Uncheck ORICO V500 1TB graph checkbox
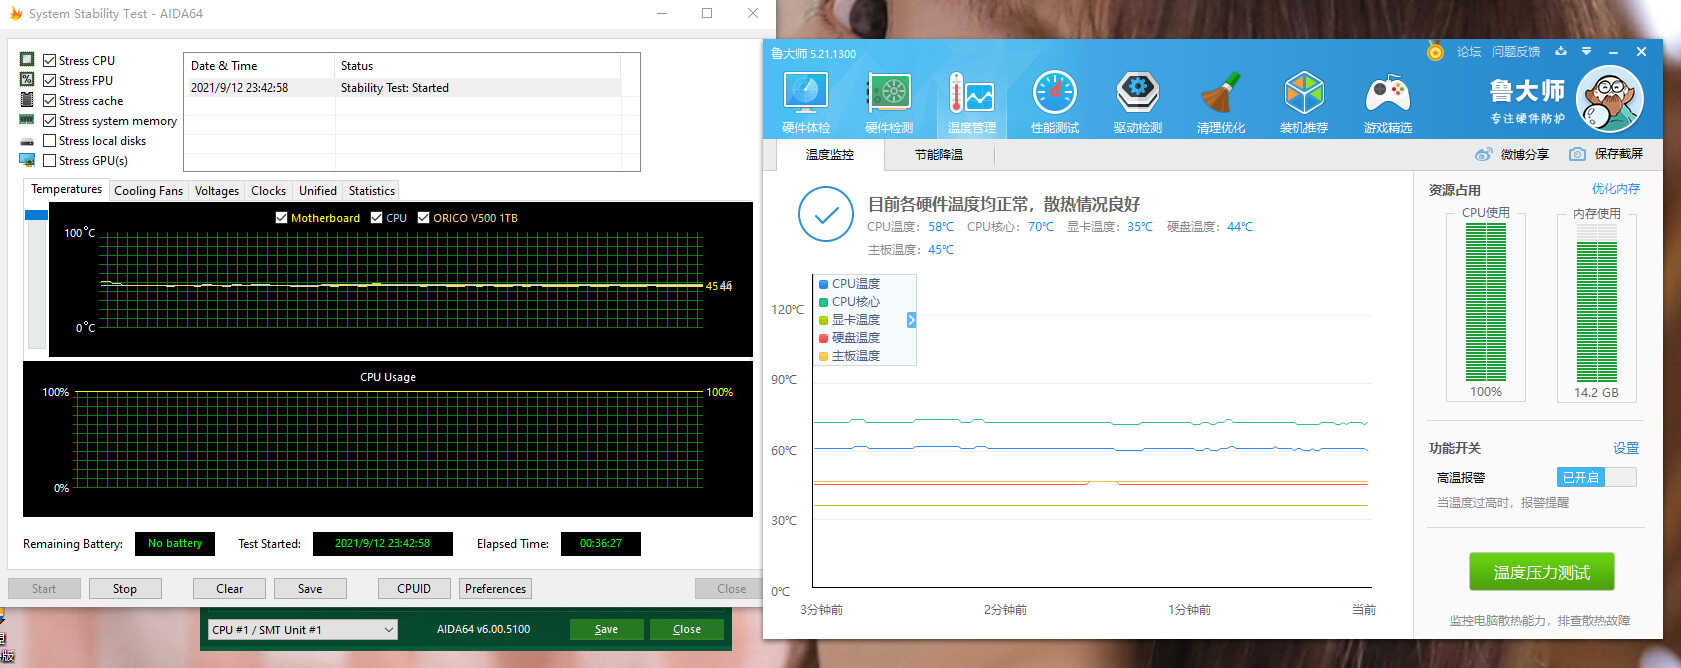 coord(423,217)
